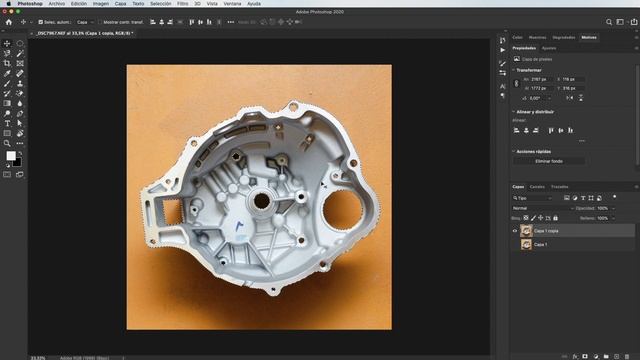Toggle width-height link chain in Transformar
Screen dimensions: 640x360
[516, 83]
